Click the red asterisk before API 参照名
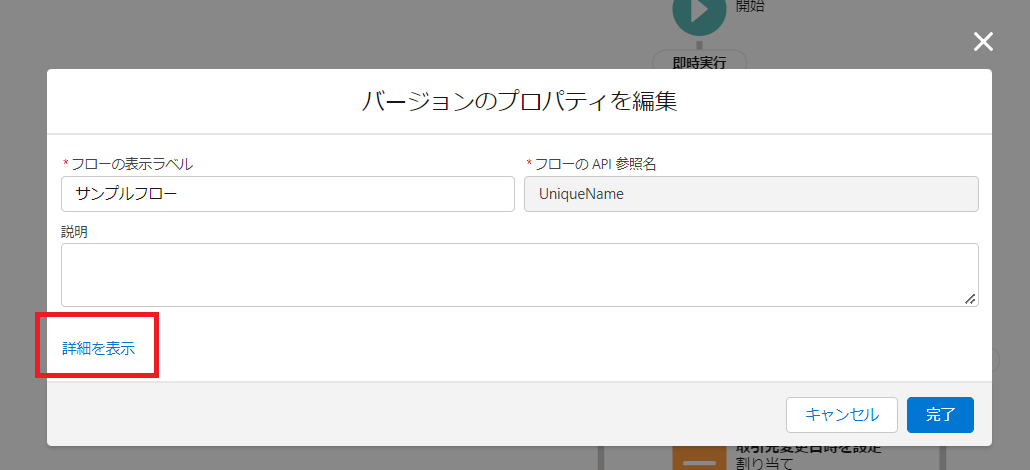Image resolution: width=1030 pixels, height=470 pixels. click(529, 163)
